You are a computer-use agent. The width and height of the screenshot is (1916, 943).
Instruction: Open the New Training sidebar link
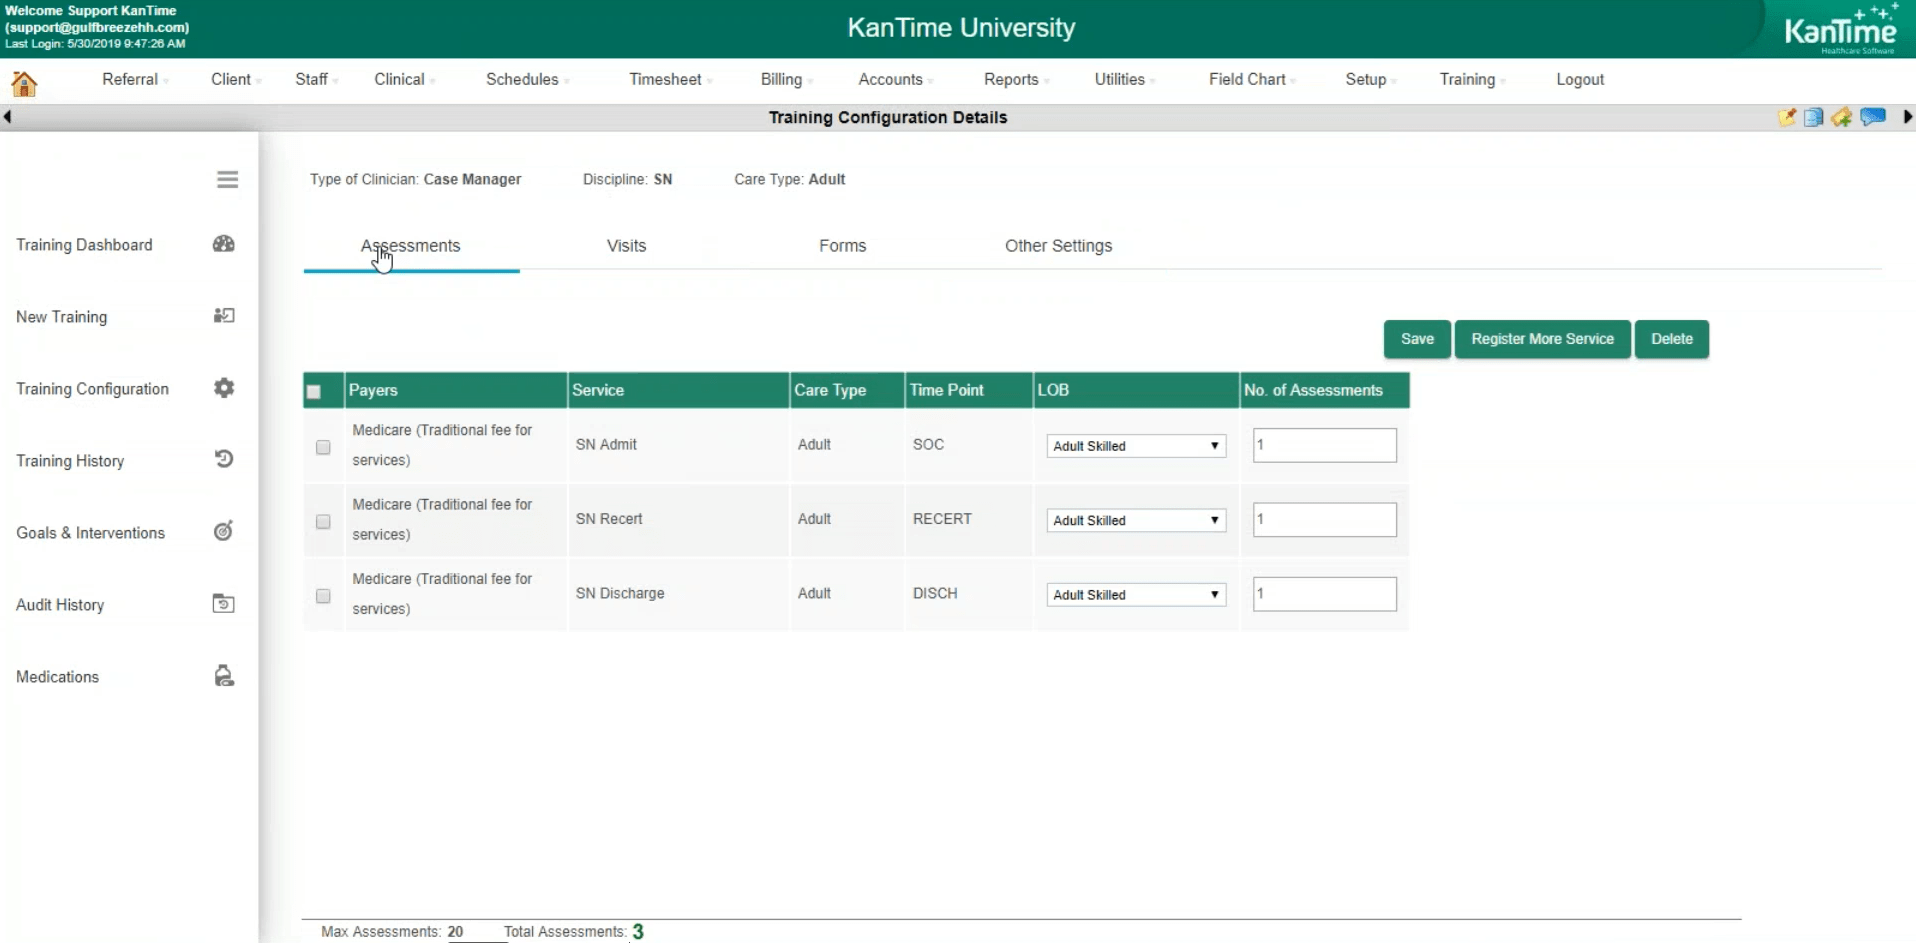pyautogui.click(x=61, y=317)
